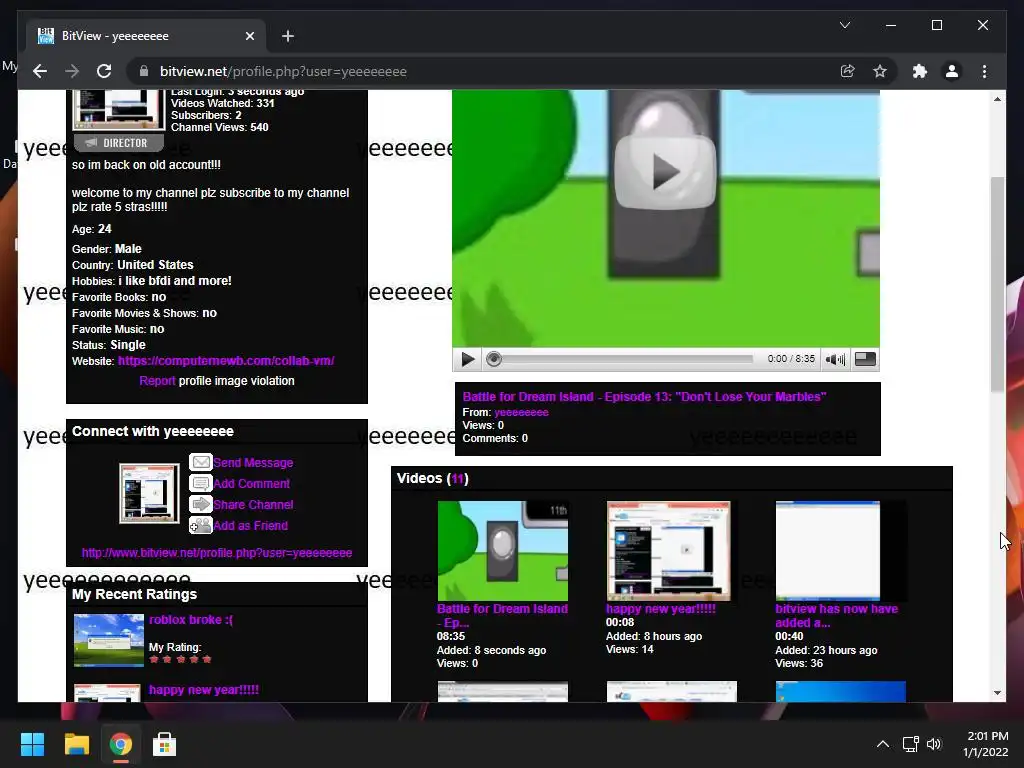Go back using the browser back arrow
Viewport: 1024px width, 768px height.
(40, 71)
